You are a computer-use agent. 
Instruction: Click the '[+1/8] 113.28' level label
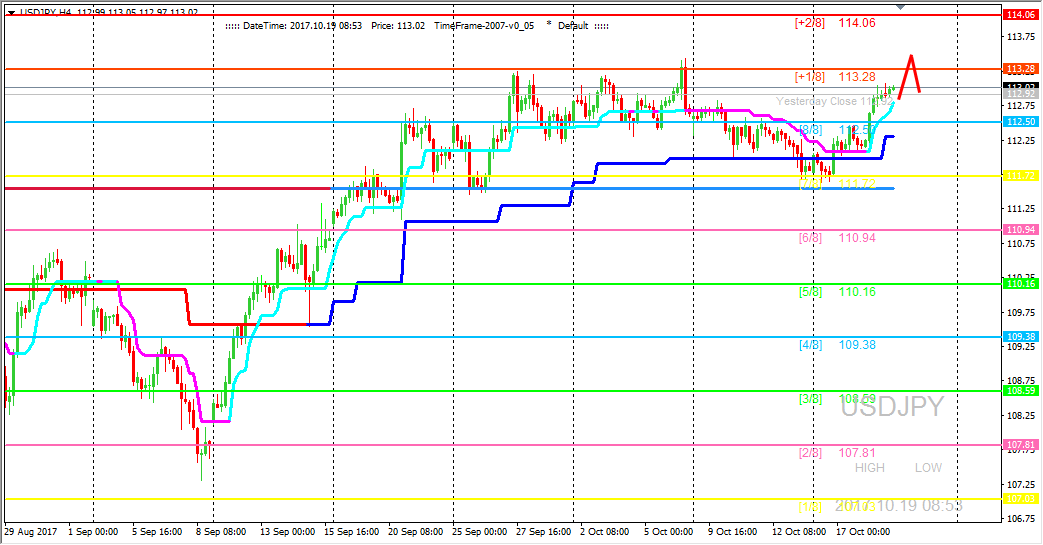[x=835, y=77]
